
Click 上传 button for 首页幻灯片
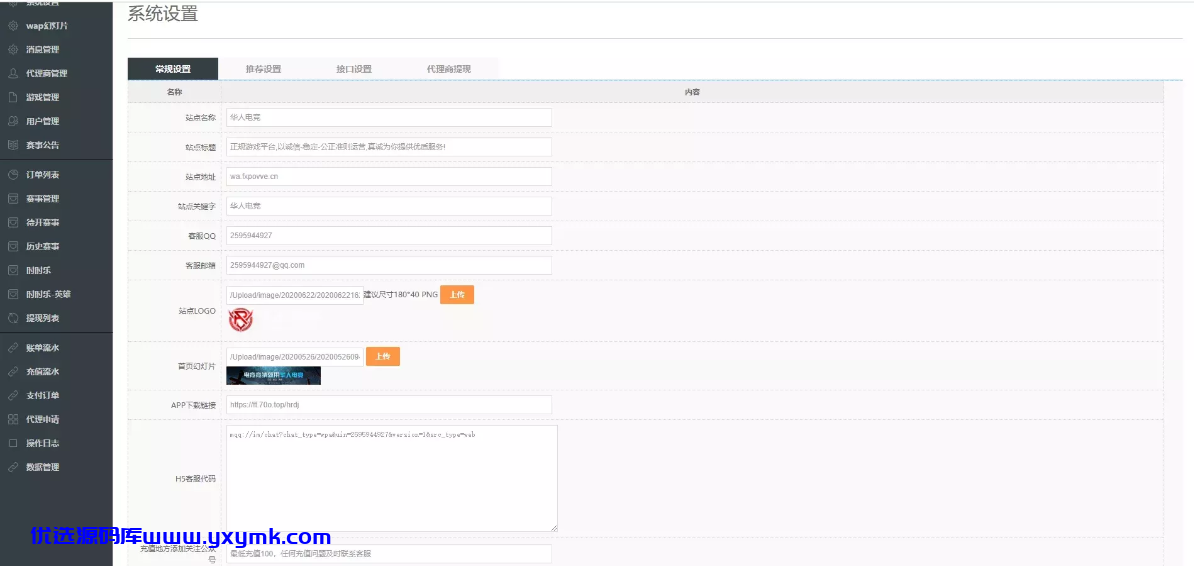[x=383, y=356]
